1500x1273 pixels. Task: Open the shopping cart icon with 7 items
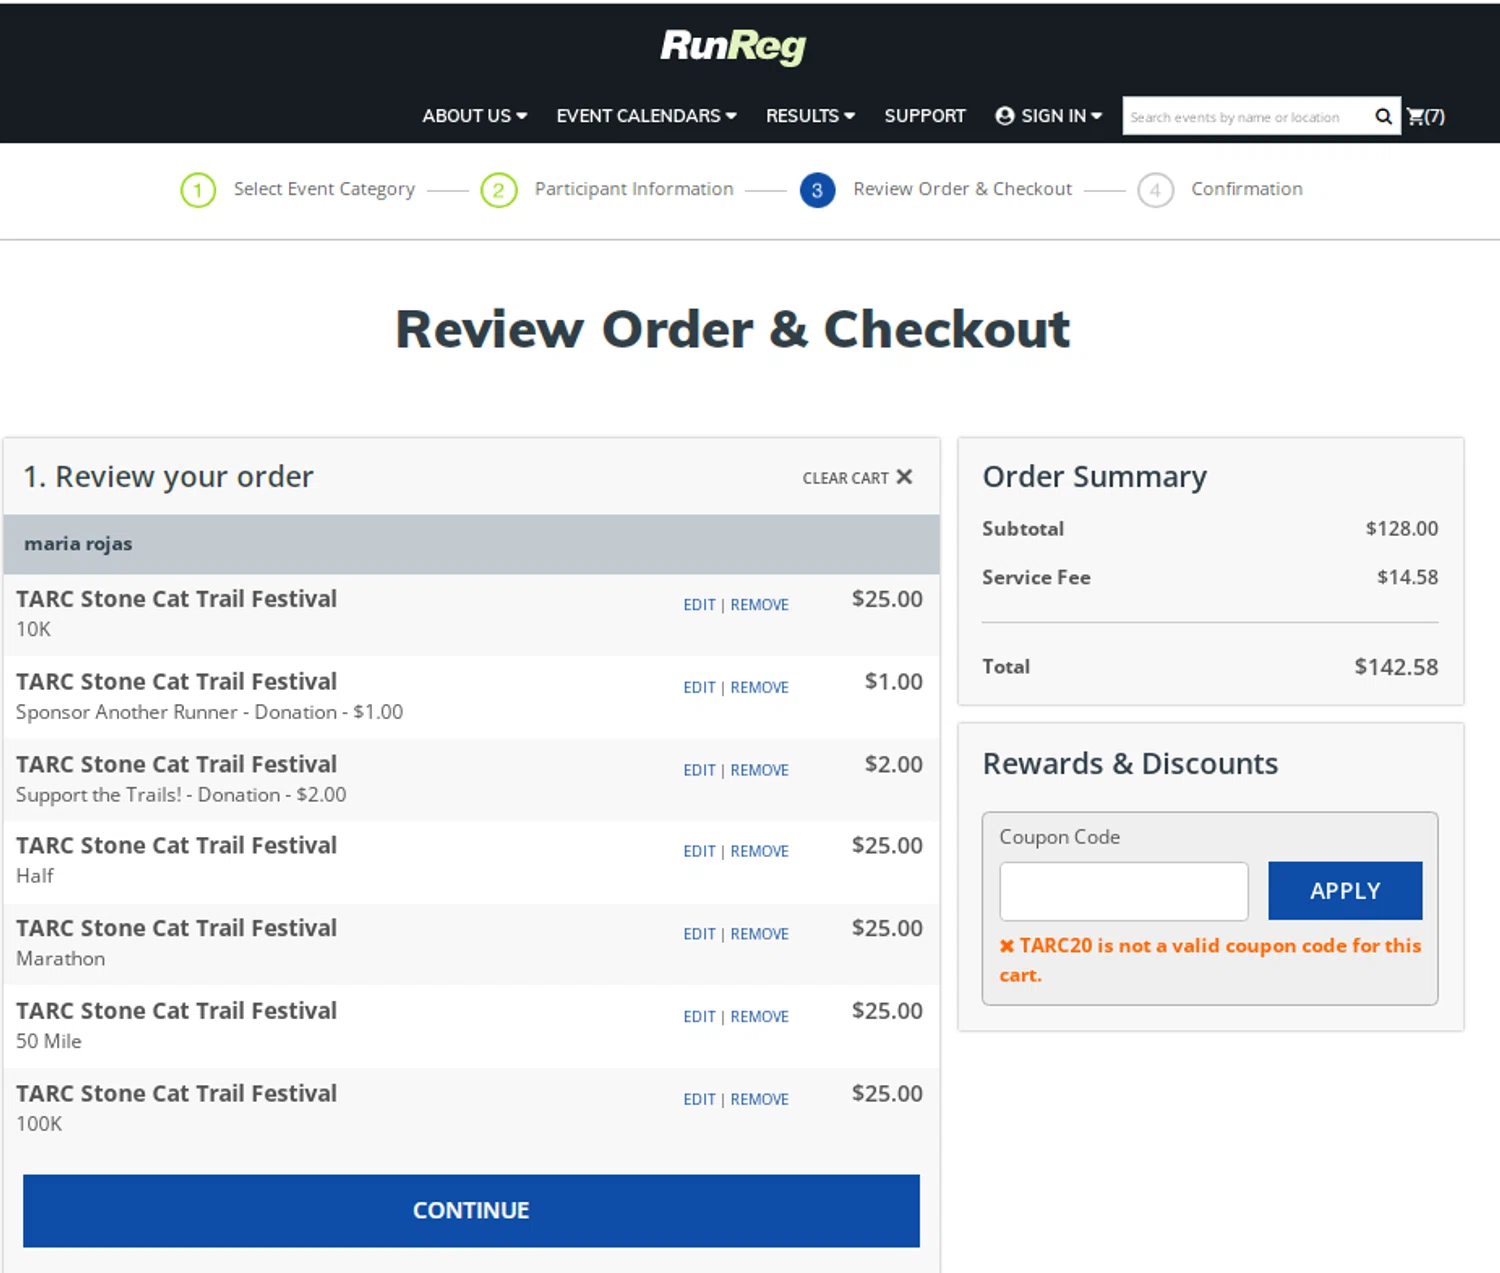pos(1425,116)
